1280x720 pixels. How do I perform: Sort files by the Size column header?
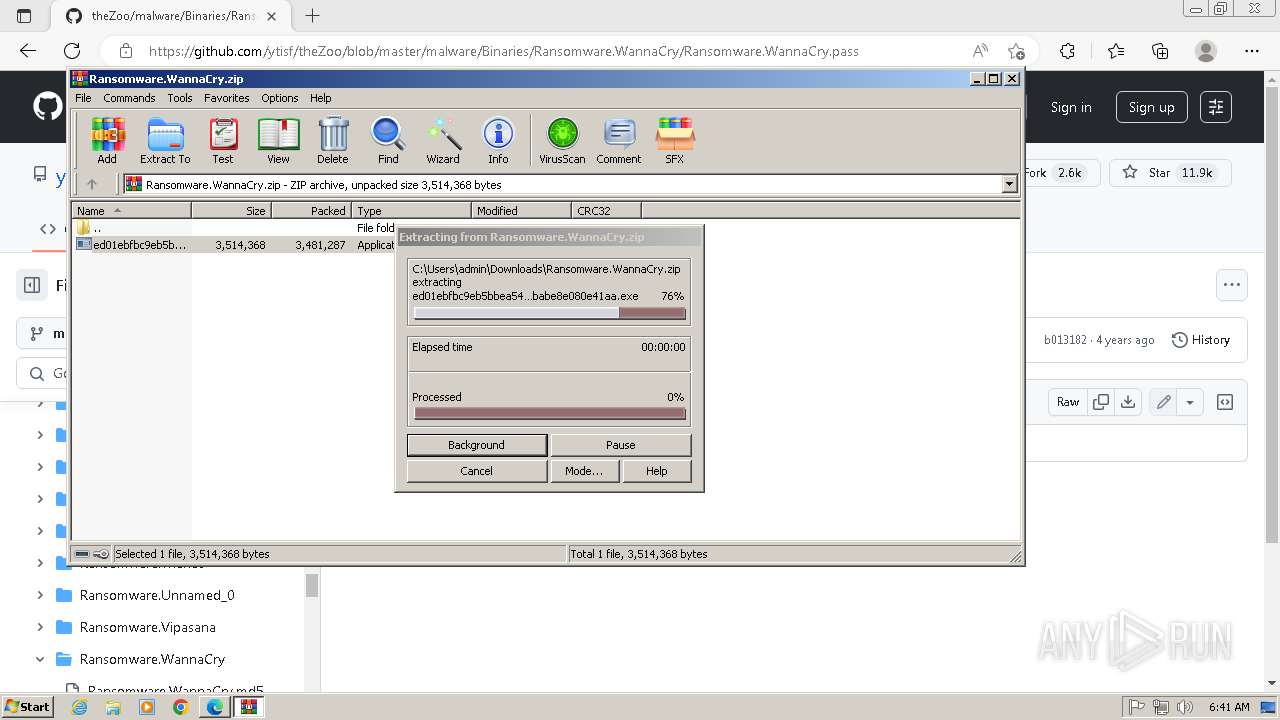231,210
